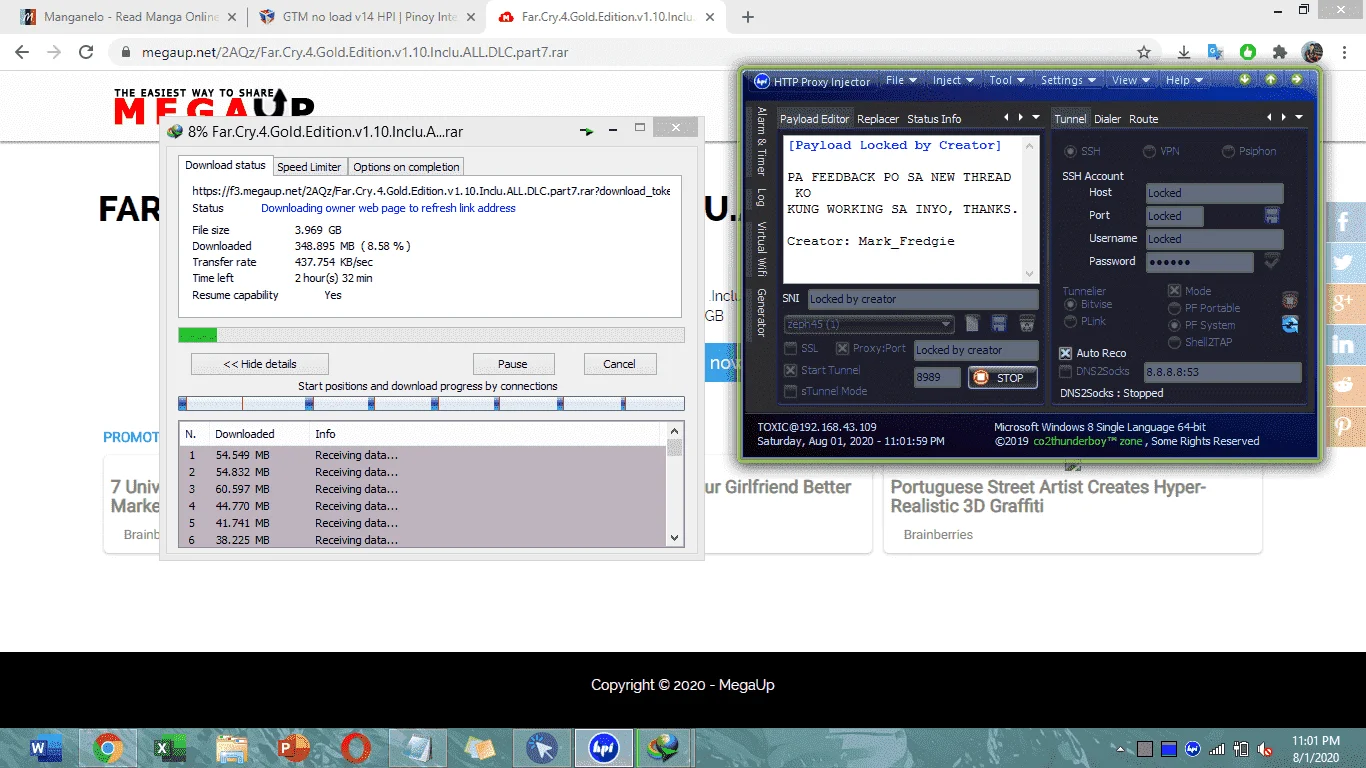Share page via Google Plus side icon
1366x768 pixels.
pos(1345,303)
